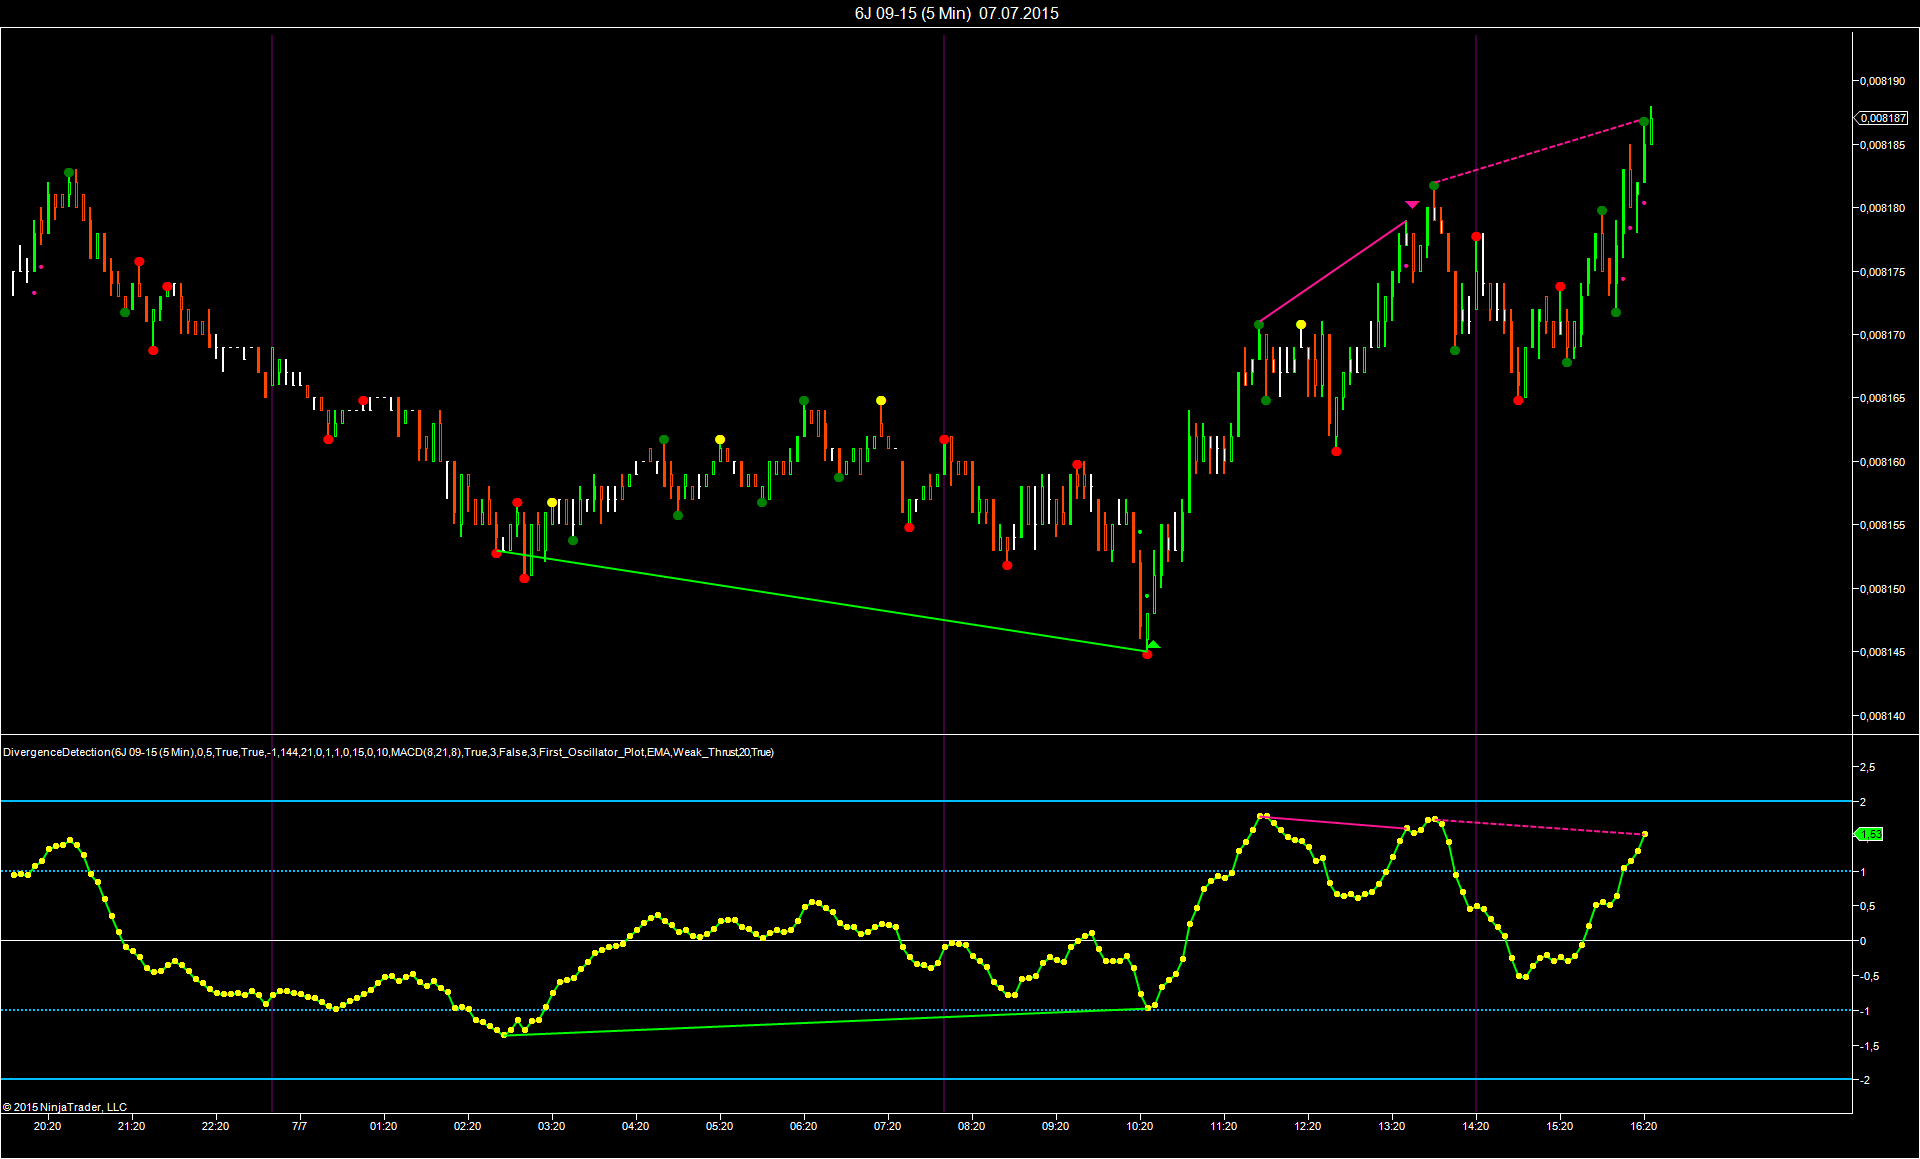This screenshot has height=1159, width=1920.
Task: Click the NinjaTrader, LLC copyright text
Action: pyautogui.click(x=65, y=1107)
